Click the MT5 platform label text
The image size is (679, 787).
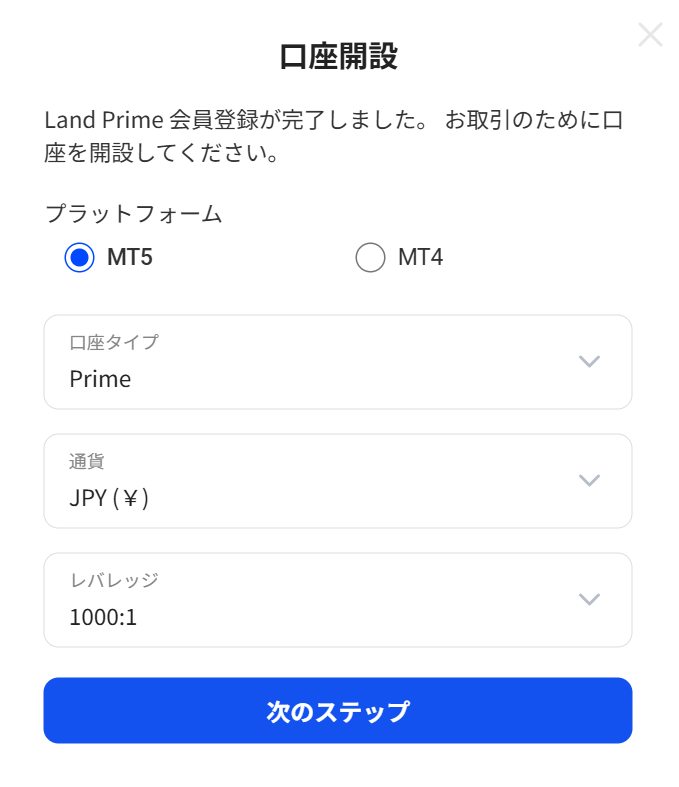click(129, 258)
